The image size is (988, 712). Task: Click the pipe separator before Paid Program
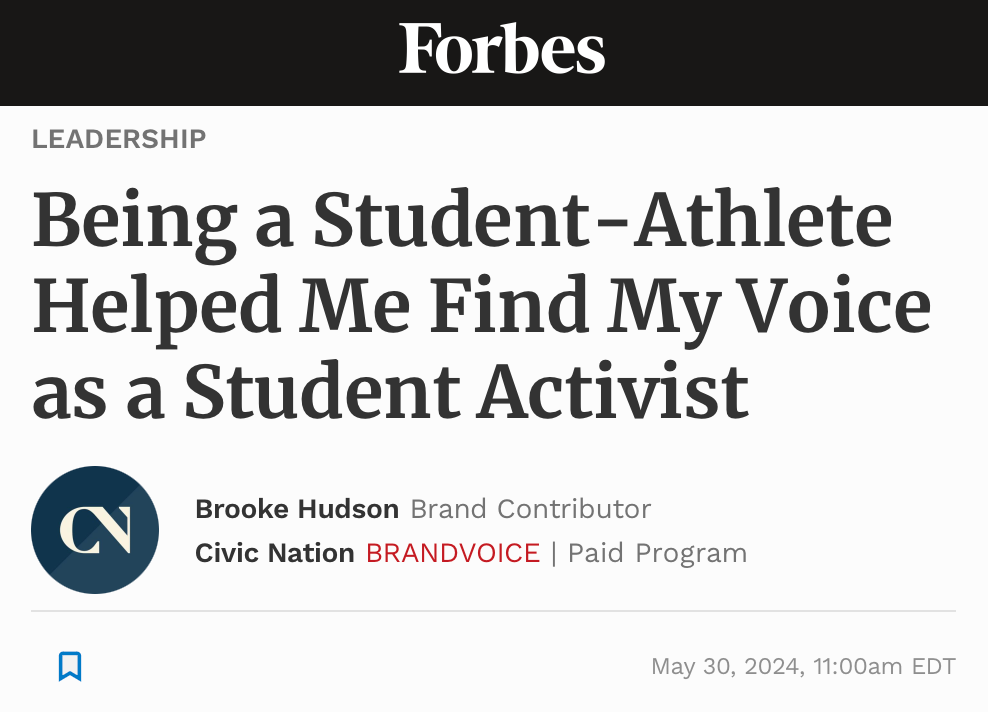point(554,553)
